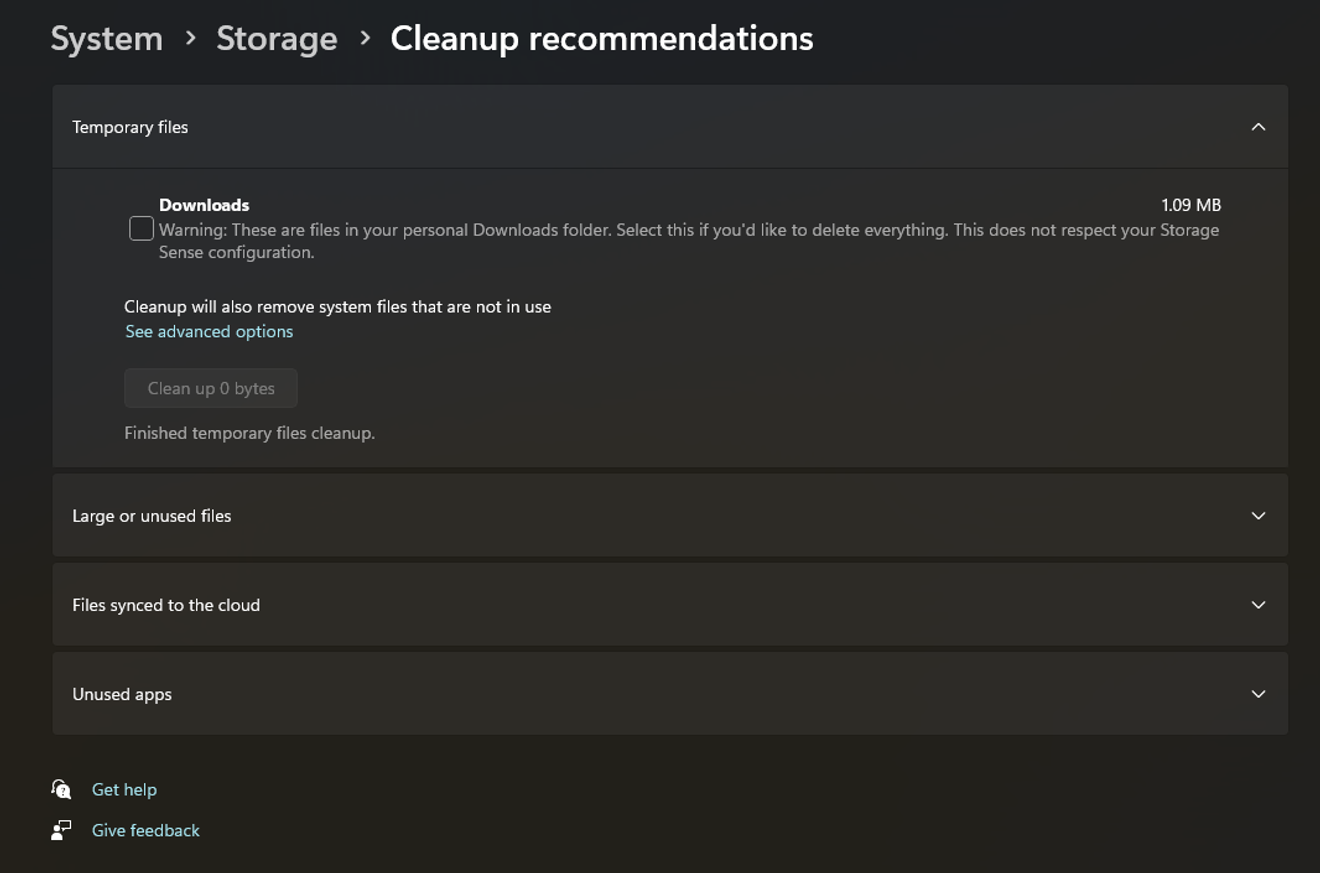Check the Downloads checkbox
1320x873 pixels.
pos(141,229)
